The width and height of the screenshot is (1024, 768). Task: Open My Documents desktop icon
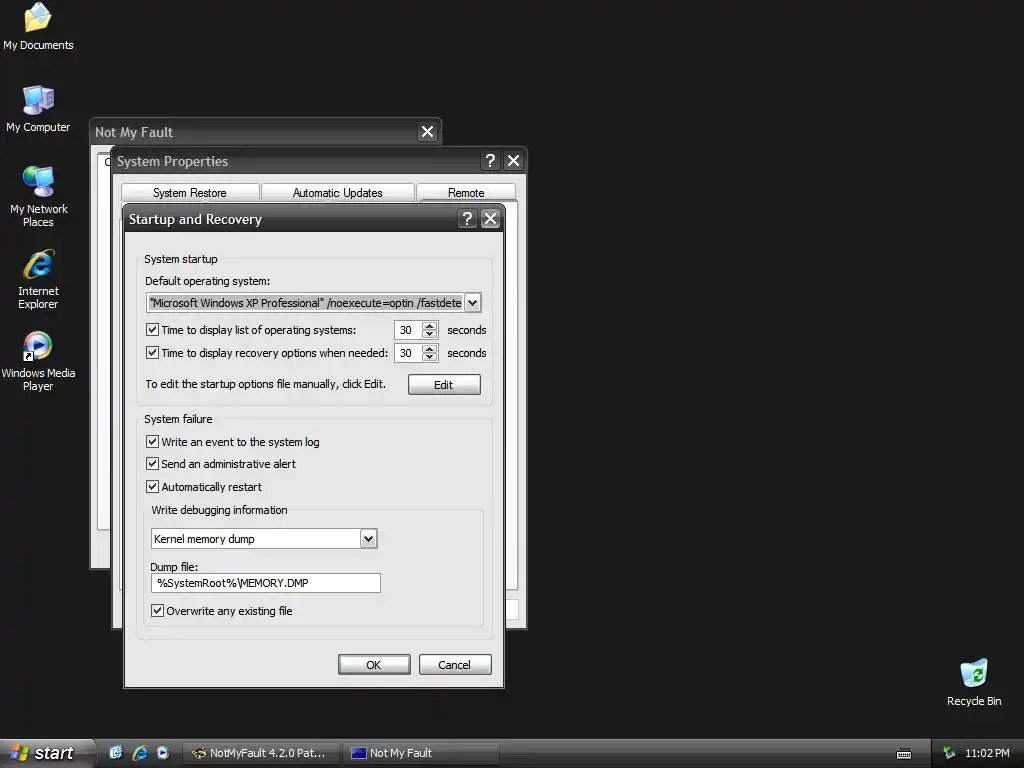(x=38, y=26)
